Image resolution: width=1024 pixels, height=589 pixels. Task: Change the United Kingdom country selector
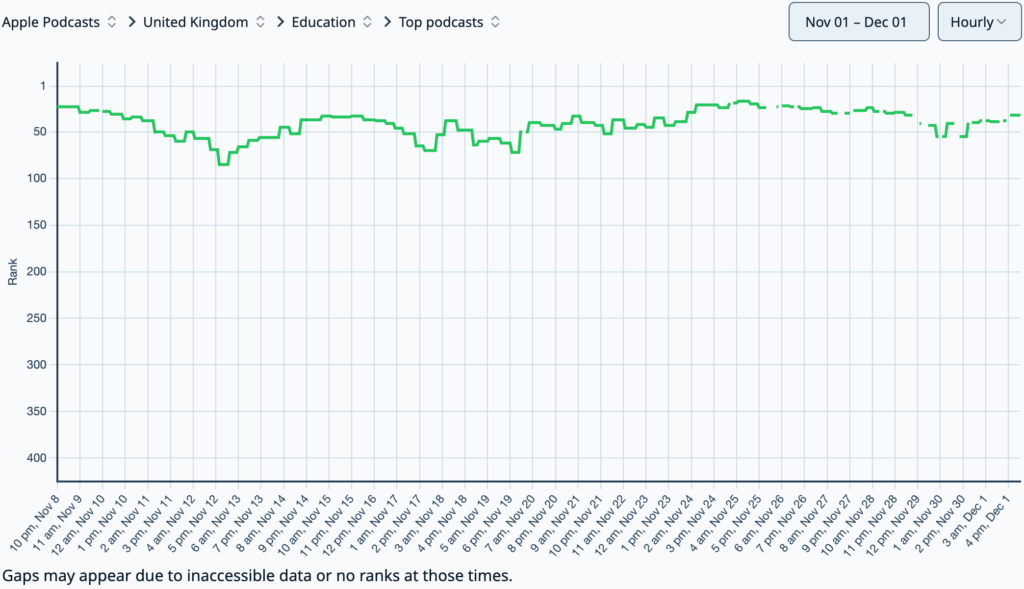(204, 22)
